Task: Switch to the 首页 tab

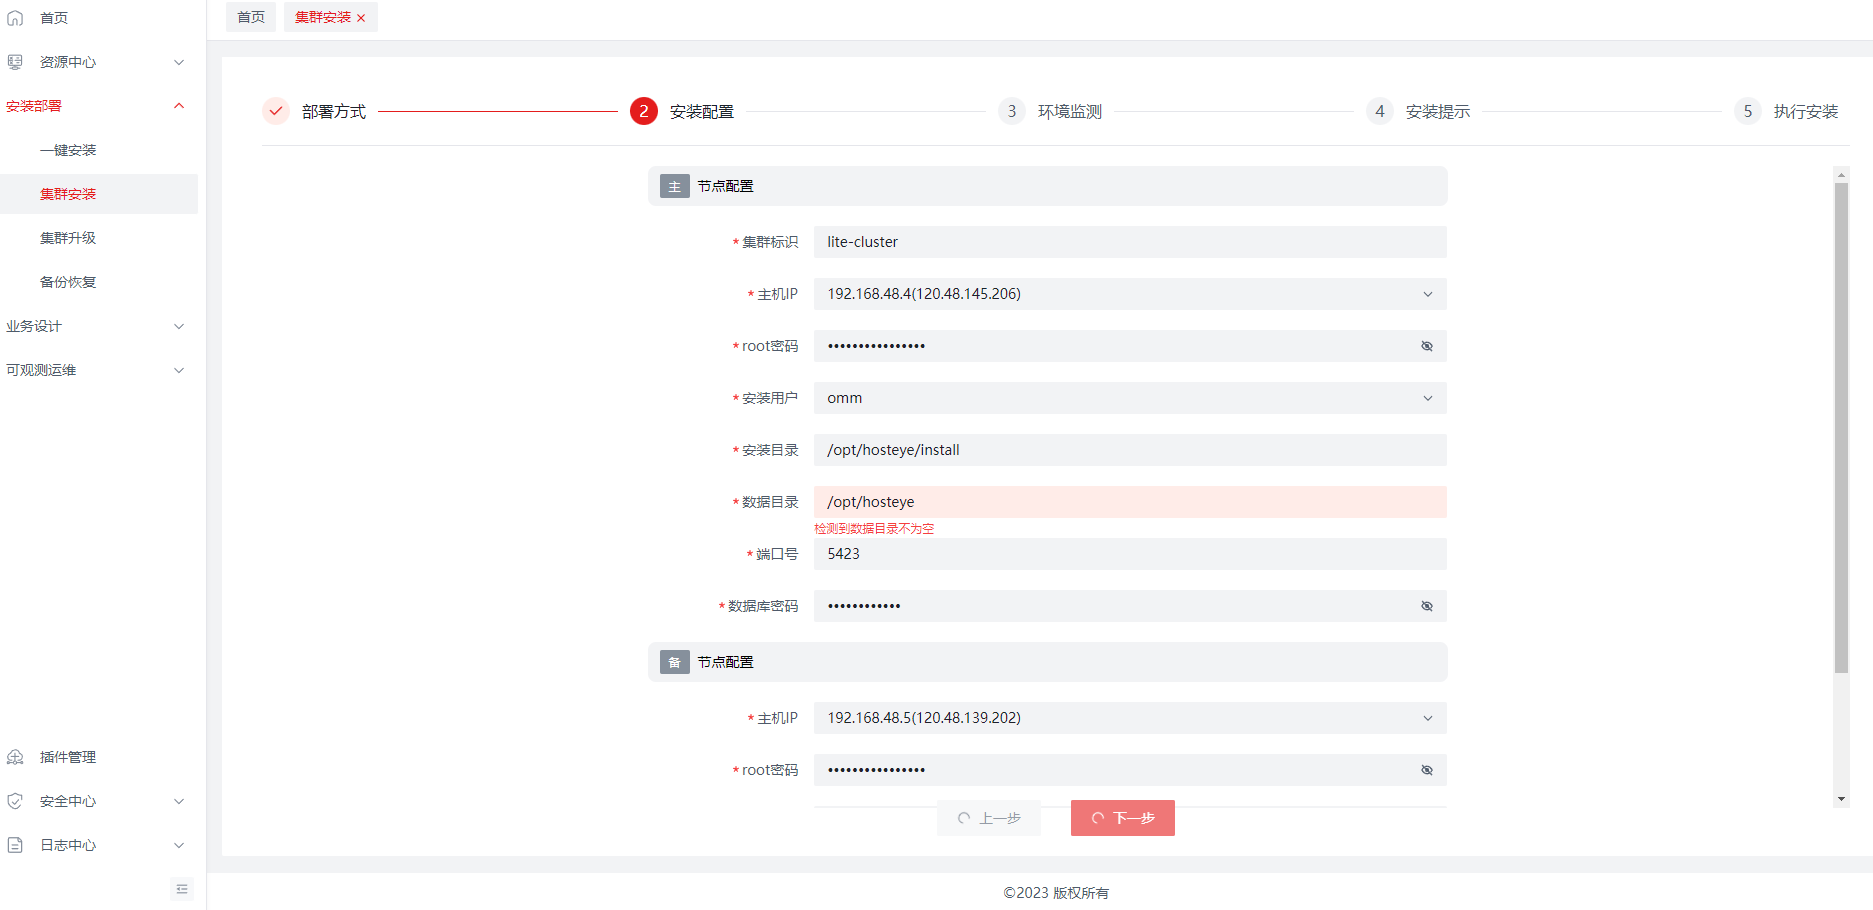Action: pos(251,17)
